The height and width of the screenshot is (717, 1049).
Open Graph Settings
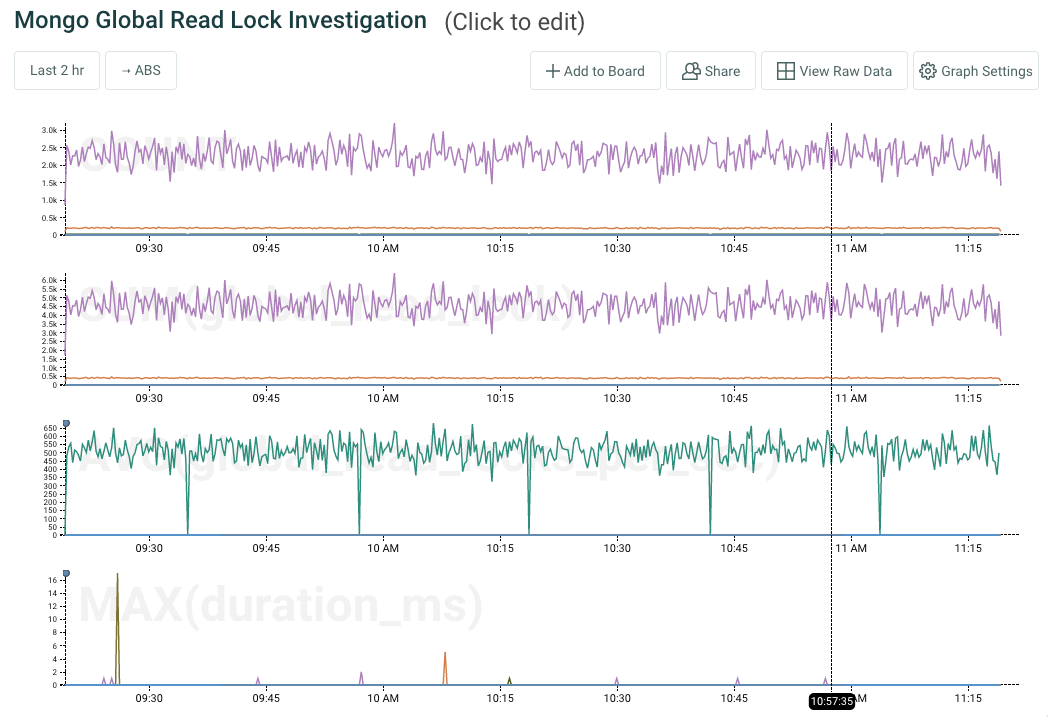tap(976, 71)
